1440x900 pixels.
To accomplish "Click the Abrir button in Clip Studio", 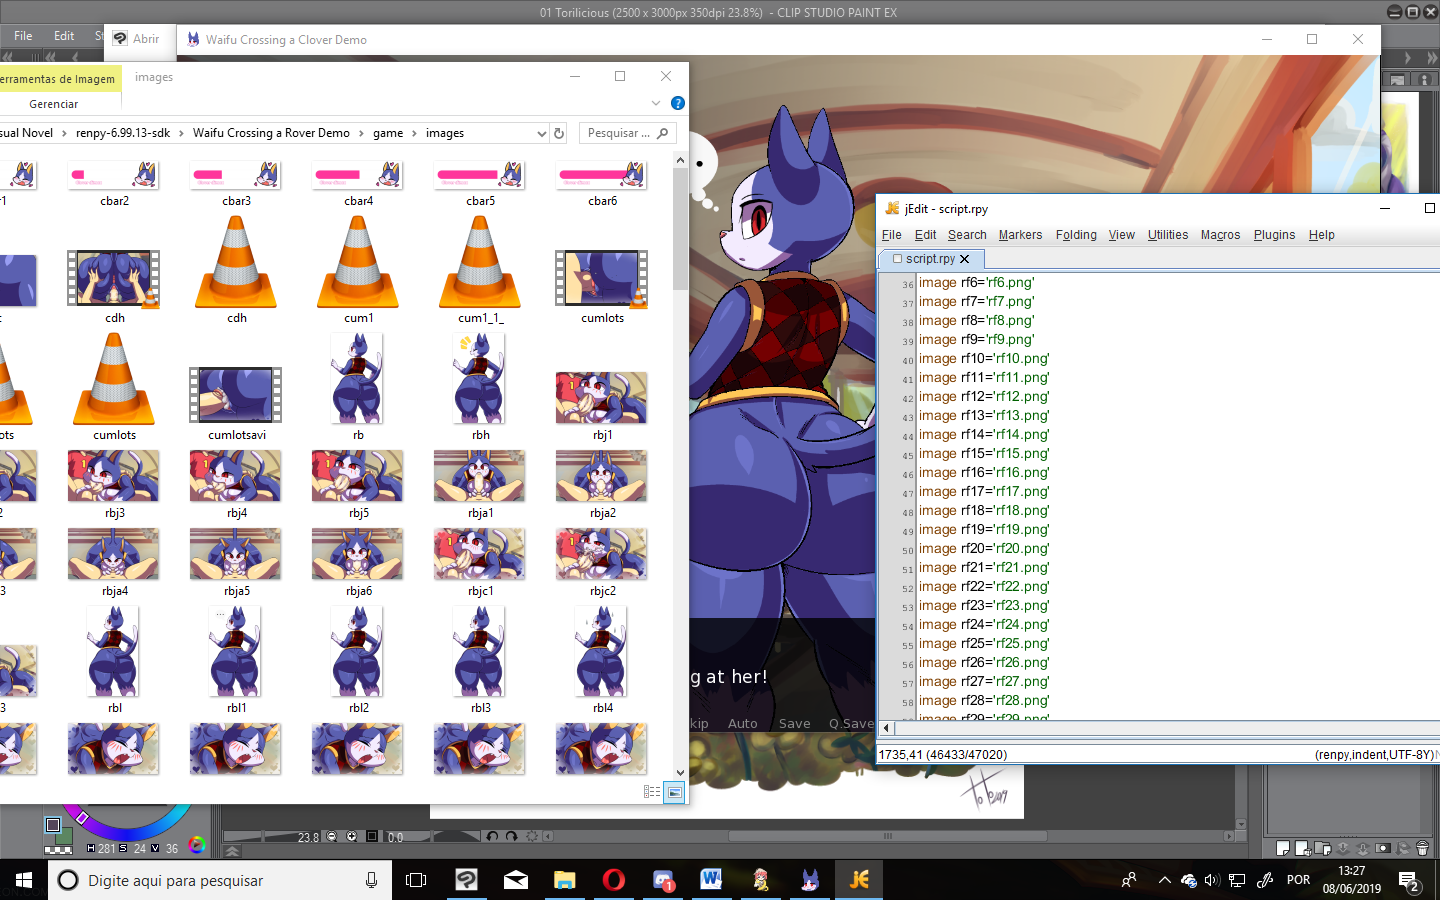I will [136, 39].
